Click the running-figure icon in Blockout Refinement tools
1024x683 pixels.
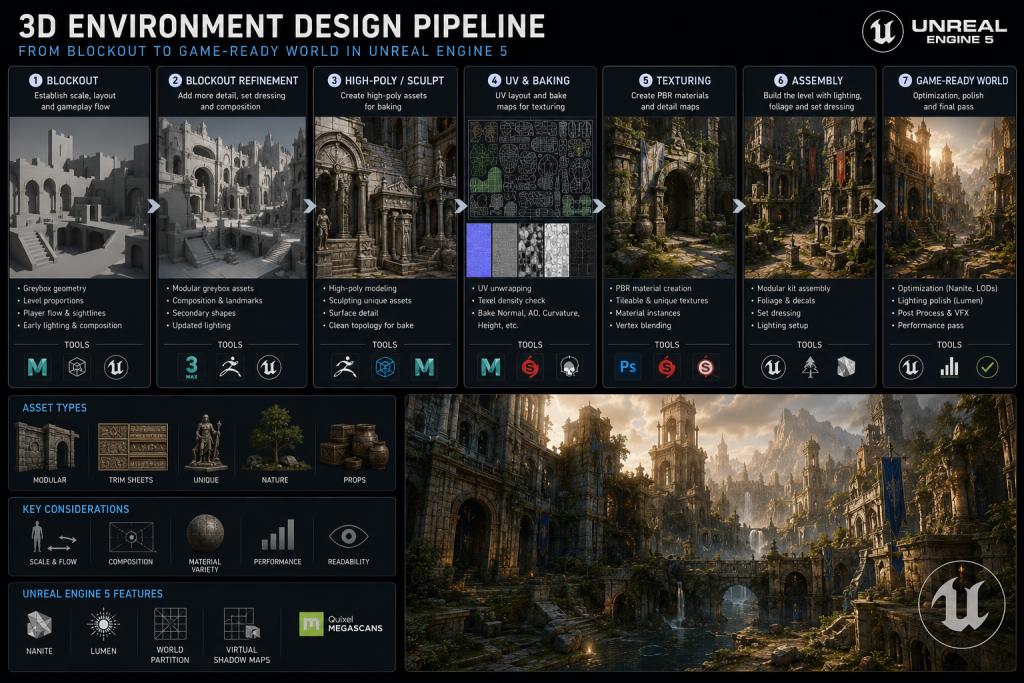tap(230, 367)
